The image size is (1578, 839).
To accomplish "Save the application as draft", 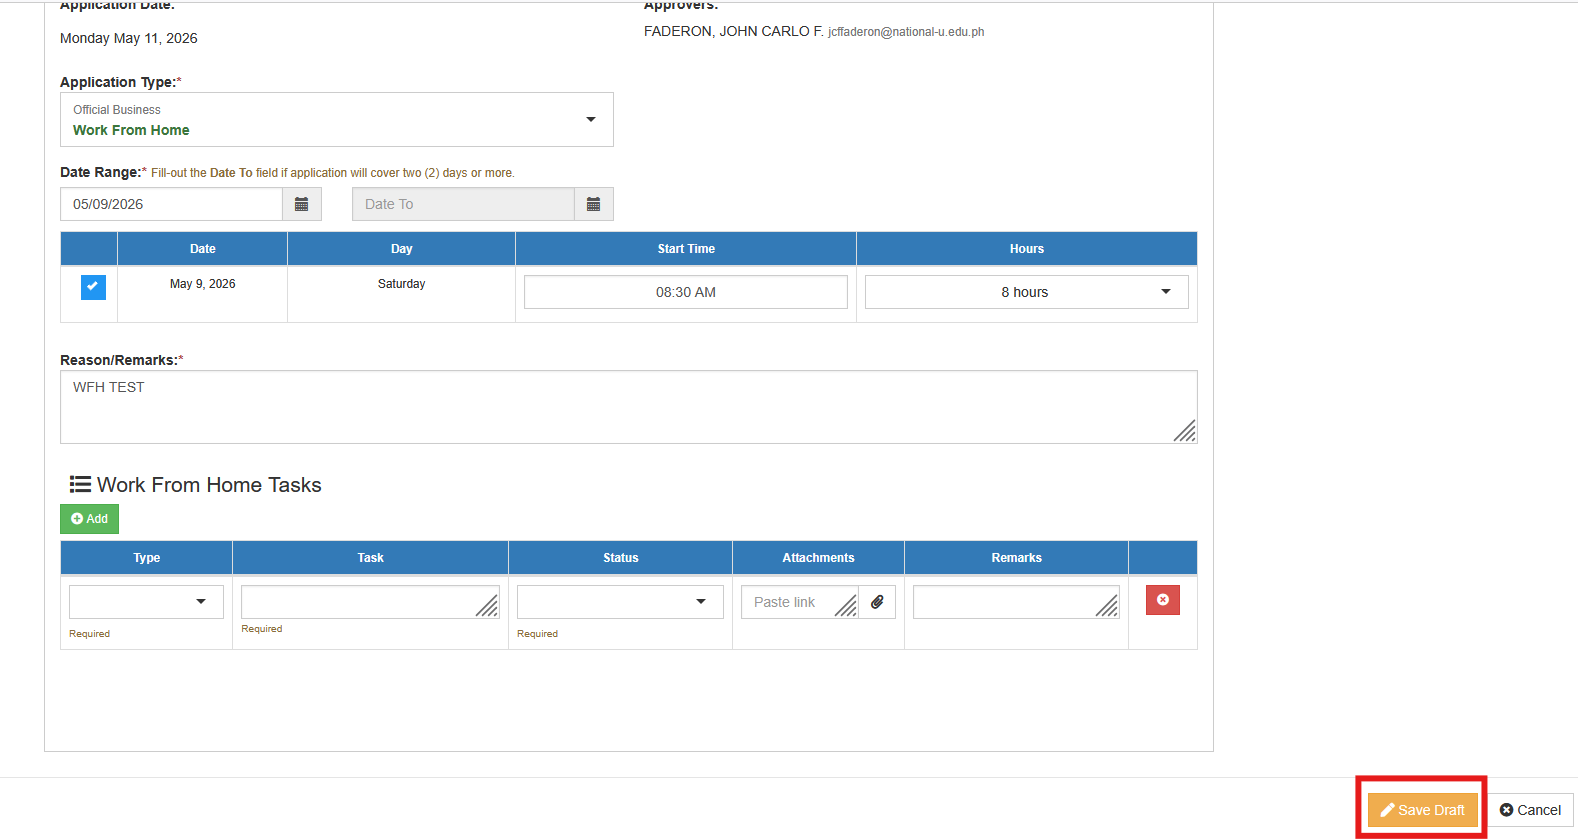I will [1422, 810].
